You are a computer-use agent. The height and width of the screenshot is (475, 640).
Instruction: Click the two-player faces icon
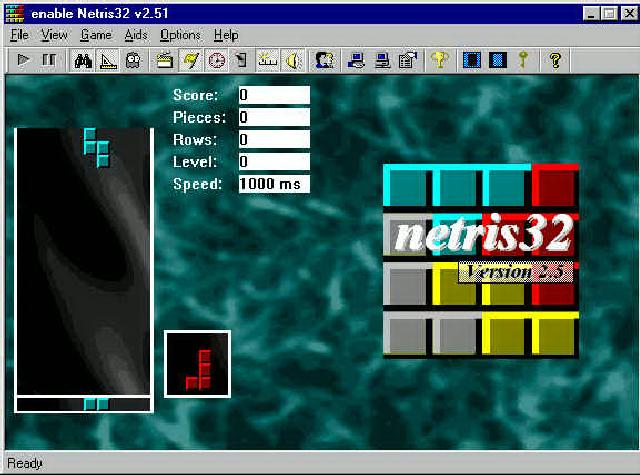coord(324,60)
